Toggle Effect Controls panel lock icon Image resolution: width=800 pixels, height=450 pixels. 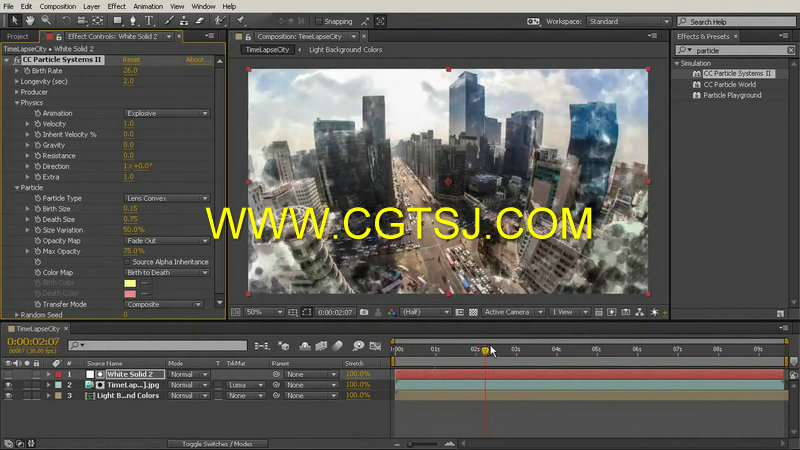(x=59, y=37)
